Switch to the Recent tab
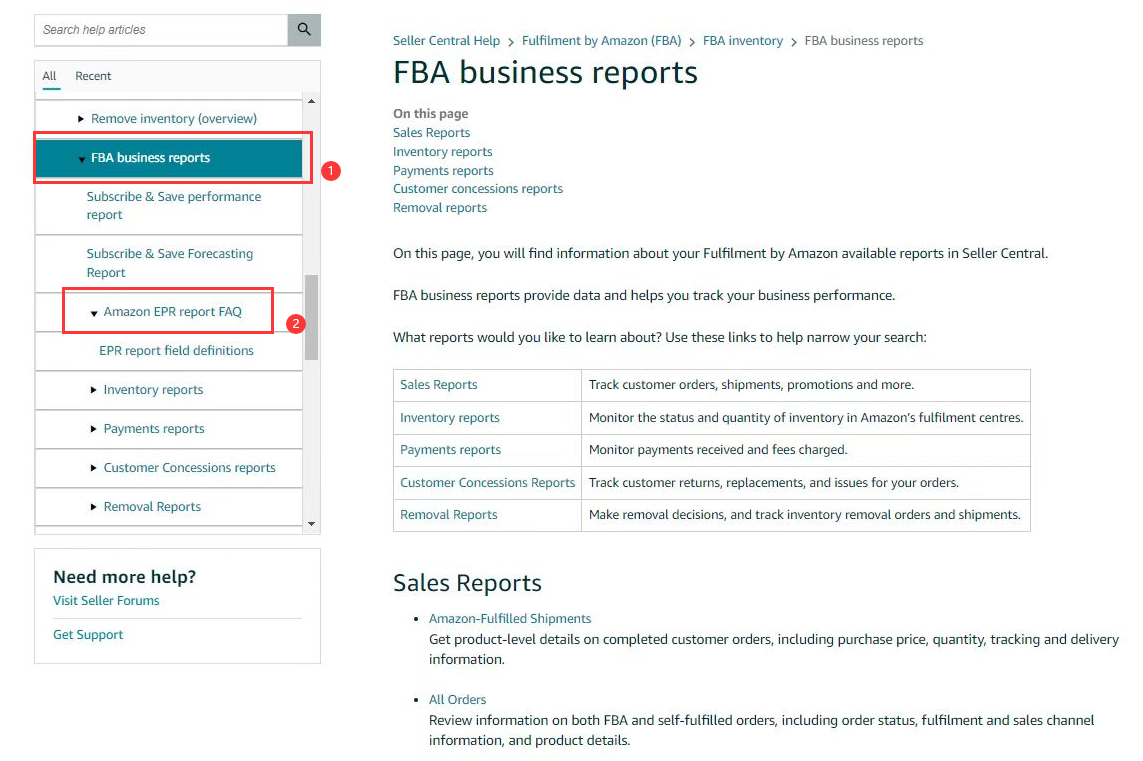Image resolution: width=1143 pixels, height=761 pixels. pyautogui.click(x=93, y=76)
